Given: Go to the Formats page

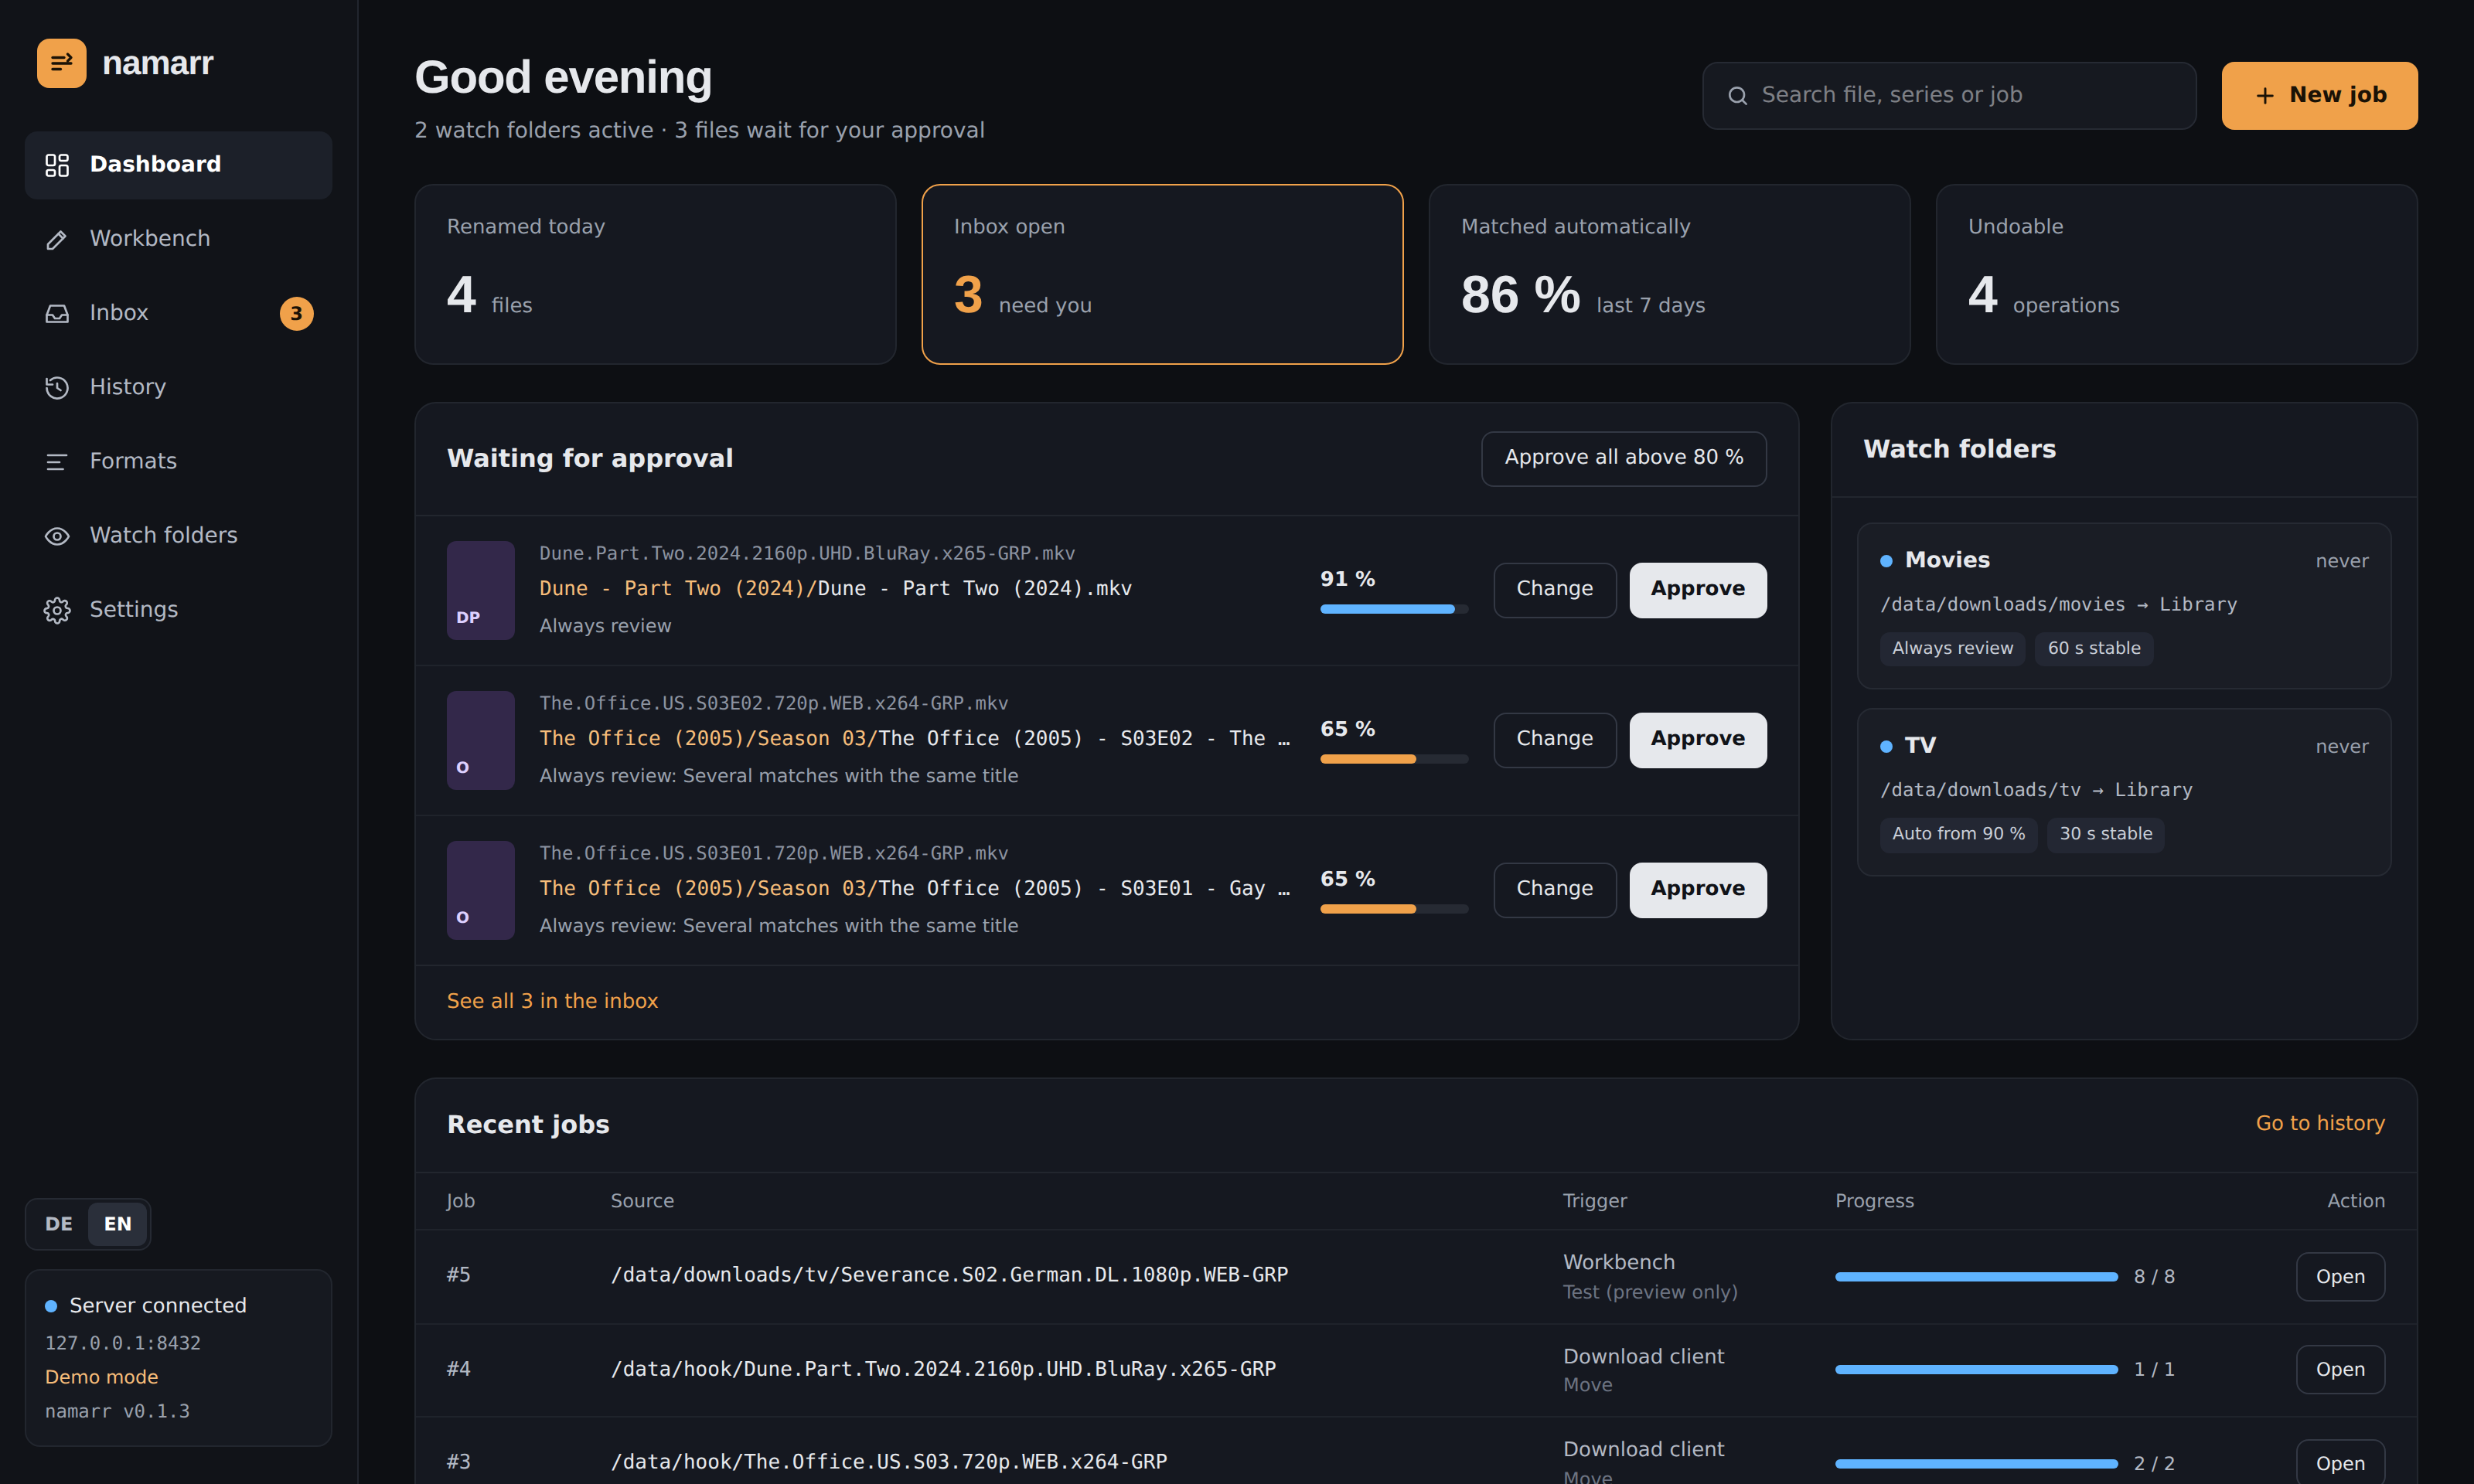Looking at the screenshot, I should (178, 461).
